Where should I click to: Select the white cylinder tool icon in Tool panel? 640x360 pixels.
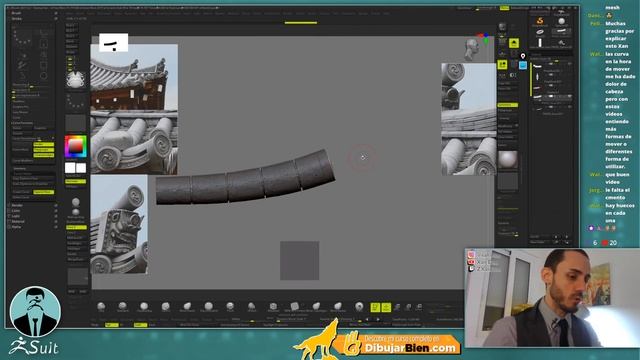coord(540,42)
